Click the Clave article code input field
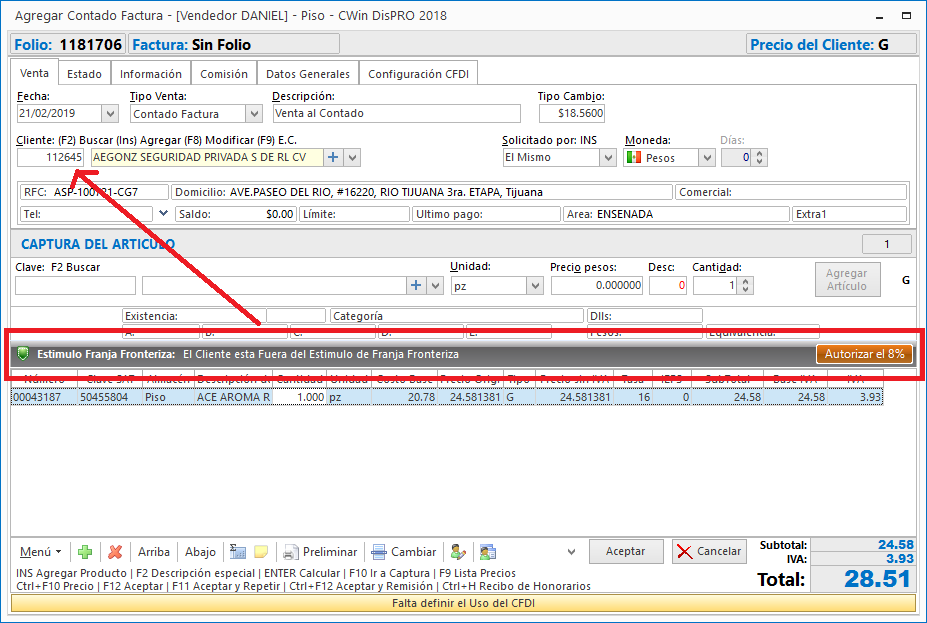The image size is (927, 623). click(75, 286)
